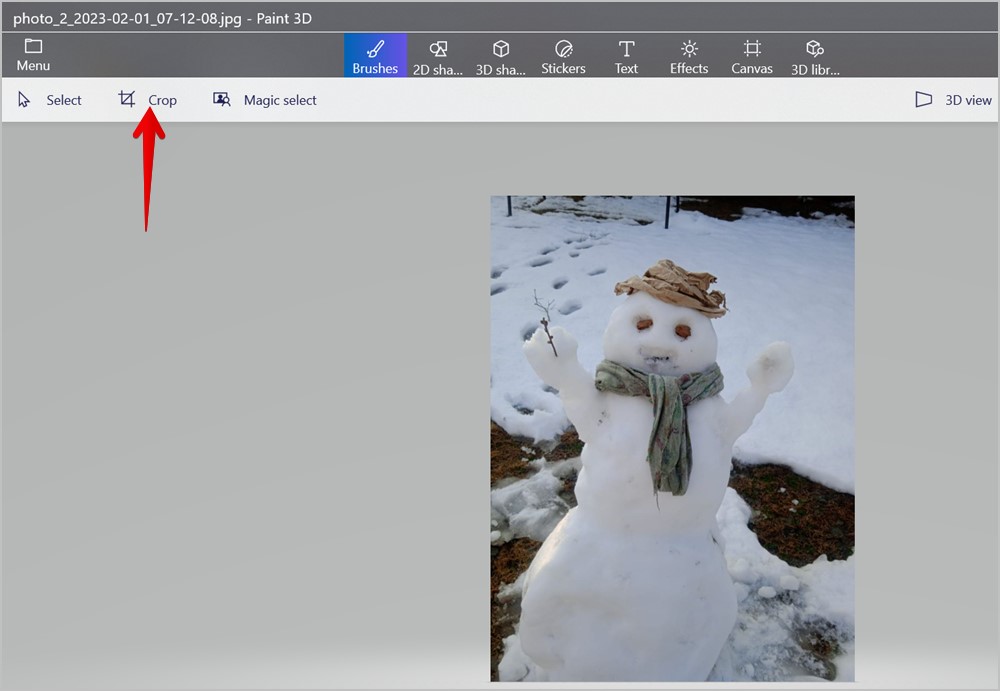Click the twig in the snowman's hand
Viewport: 1000px width, 691px height.
pos(546,322)
